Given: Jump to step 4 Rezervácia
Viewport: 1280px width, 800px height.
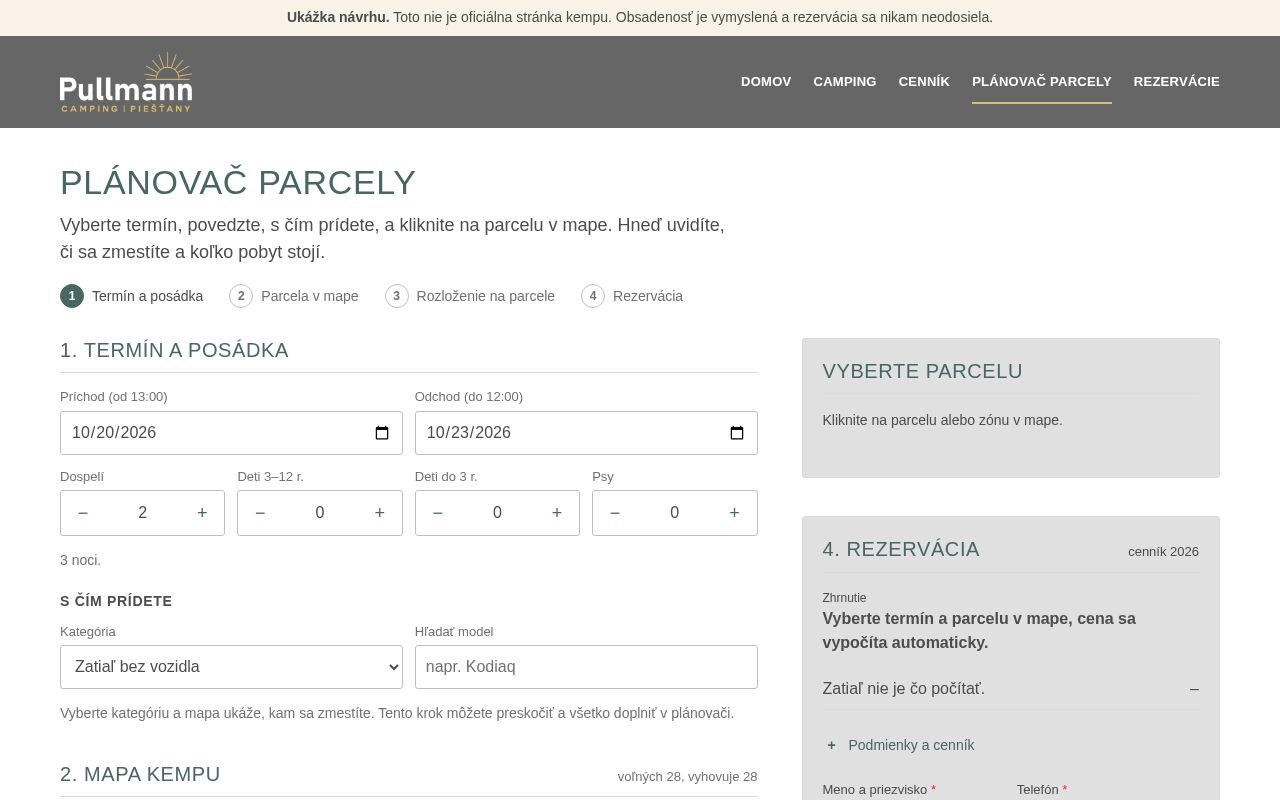Looking at the screenshot, I should (632, 296).
